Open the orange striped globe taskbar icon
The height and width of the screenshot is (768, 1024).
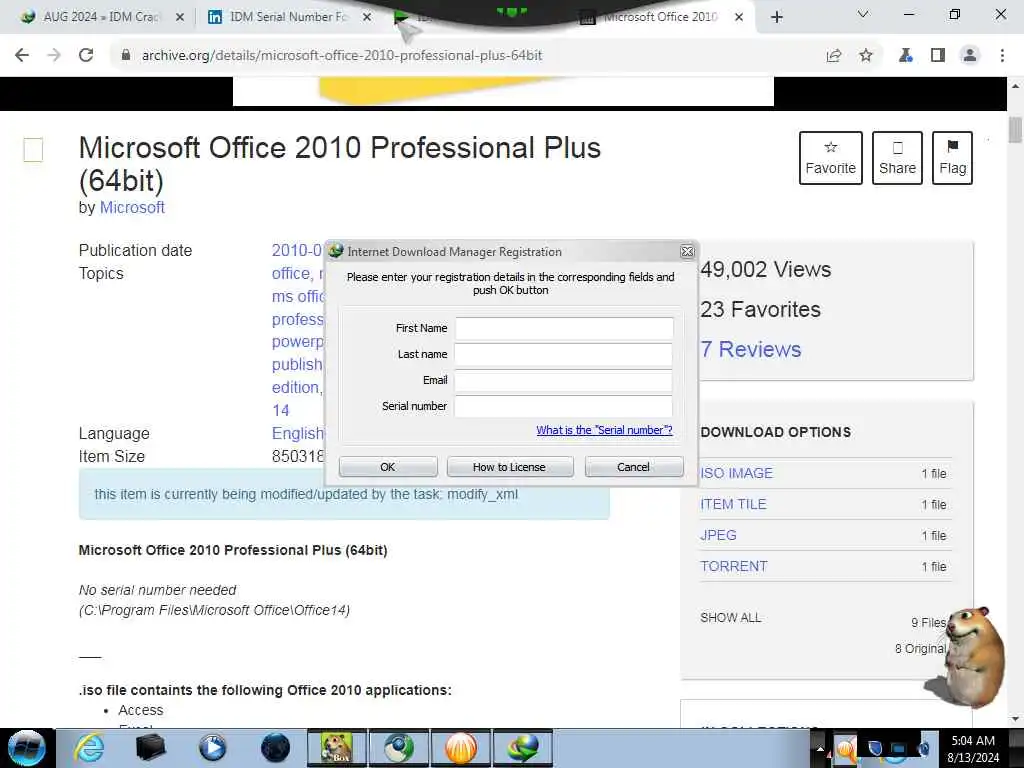click(x=461, y=748)
